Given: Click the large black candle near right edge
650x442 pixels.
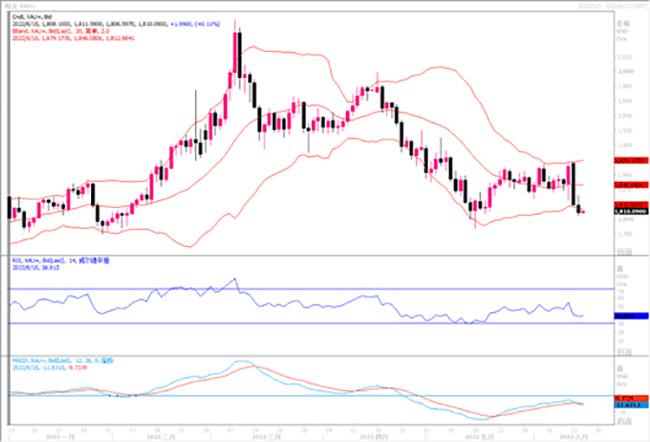Looking at the screenshot, I should click(574, 183).
